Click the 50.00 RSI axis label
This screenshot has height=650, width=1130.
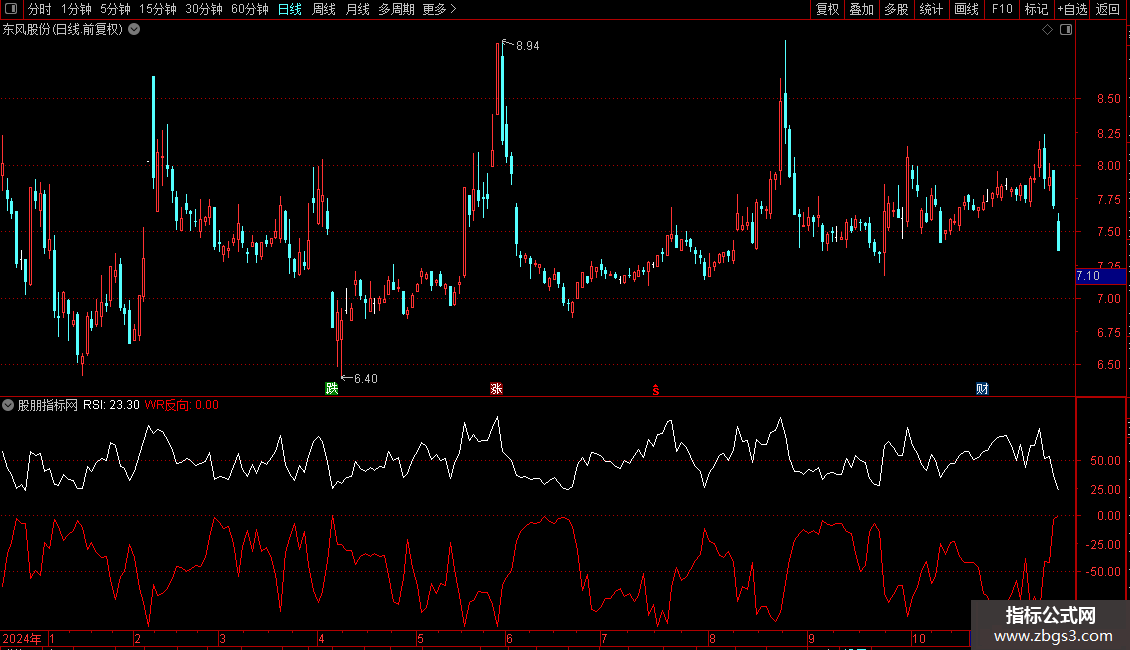[x=1105, y=460]
